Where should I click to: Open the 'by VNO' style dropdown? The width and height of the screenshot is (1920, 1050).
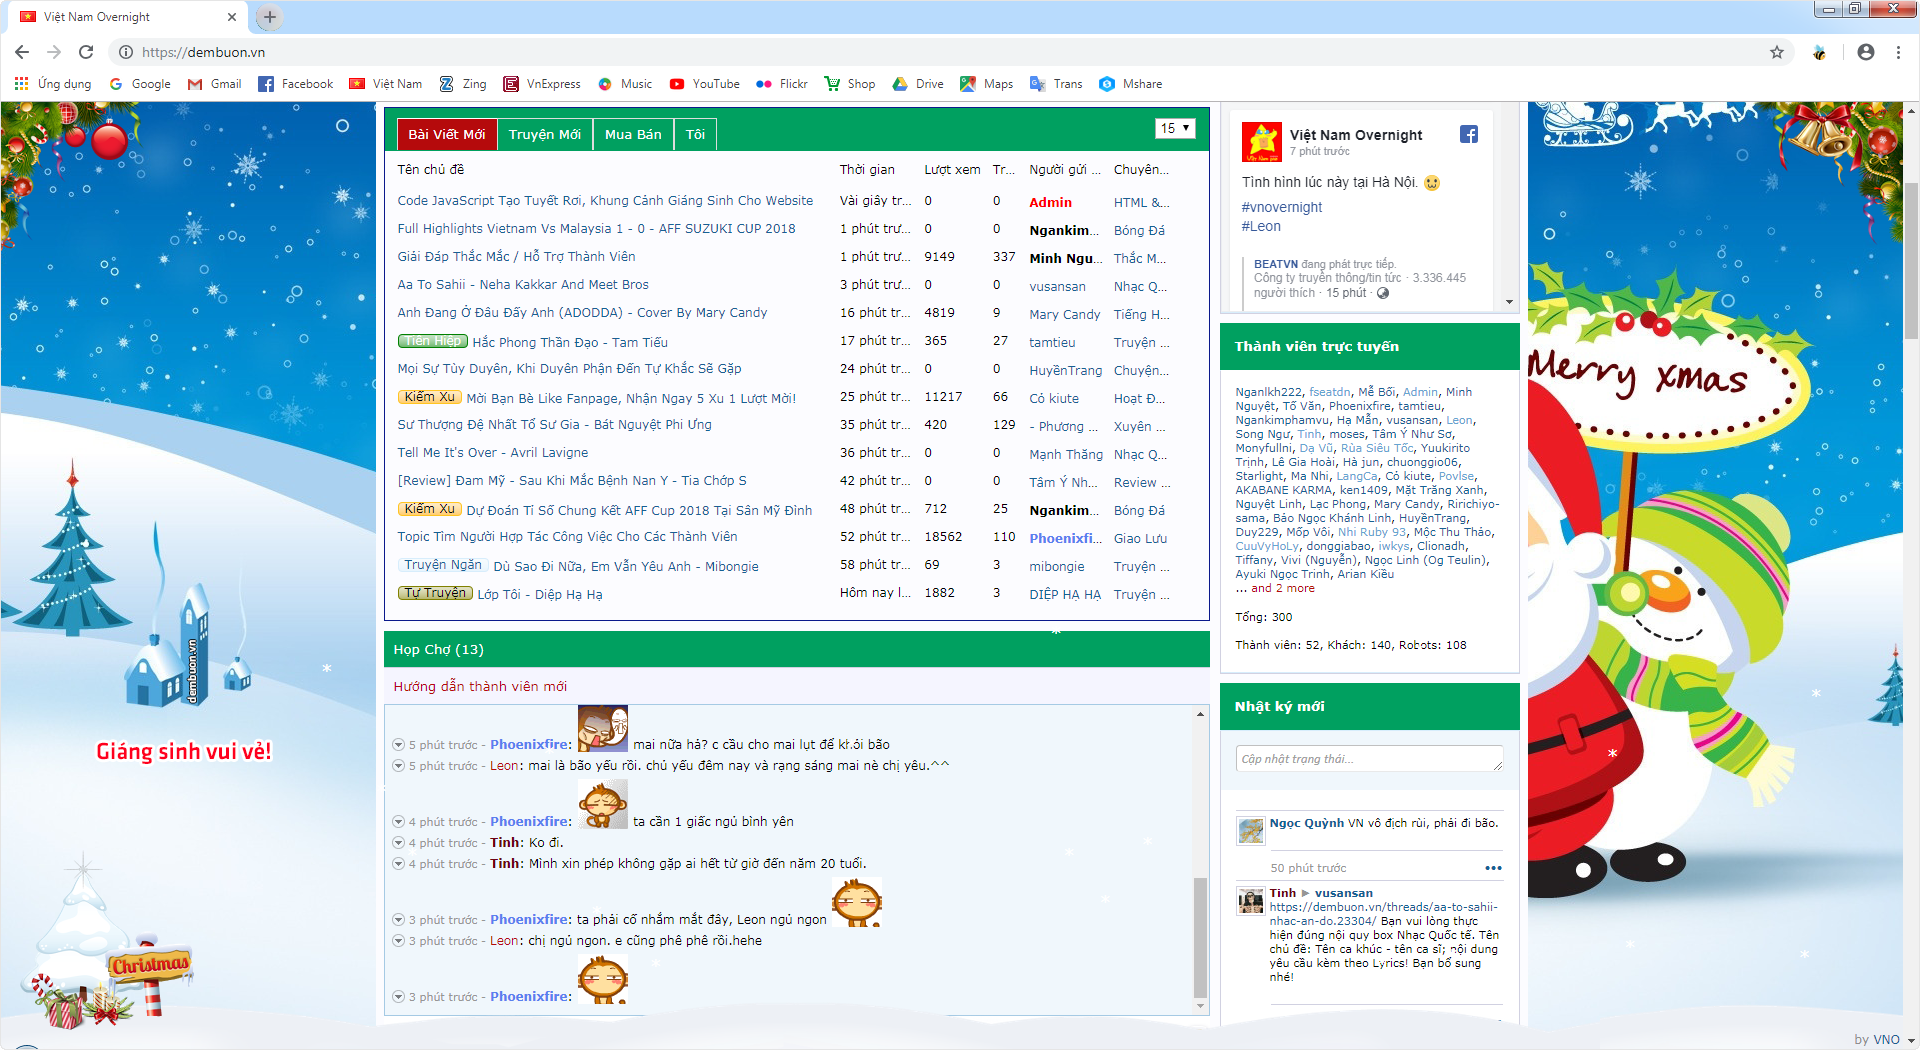click(x=1884, y=1039)
